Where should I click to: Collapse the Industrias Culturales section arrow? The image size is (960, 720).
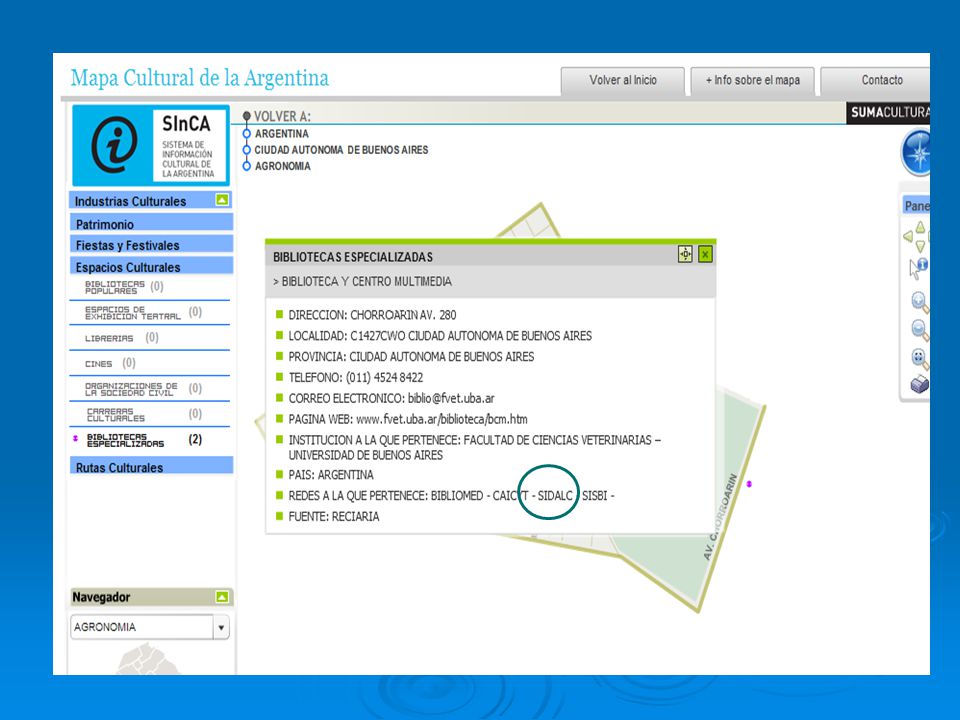point(222,200)
